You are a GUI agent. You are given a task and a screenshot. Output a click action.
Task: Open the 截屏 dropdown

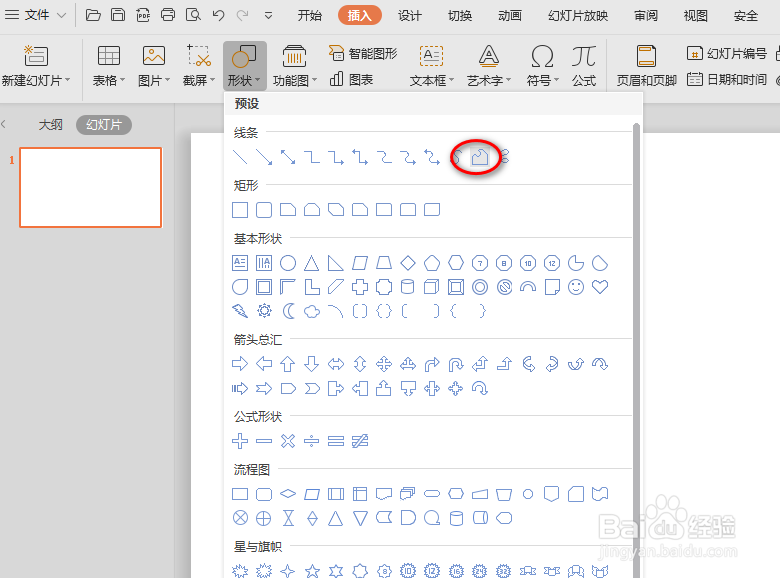[199, 66]
